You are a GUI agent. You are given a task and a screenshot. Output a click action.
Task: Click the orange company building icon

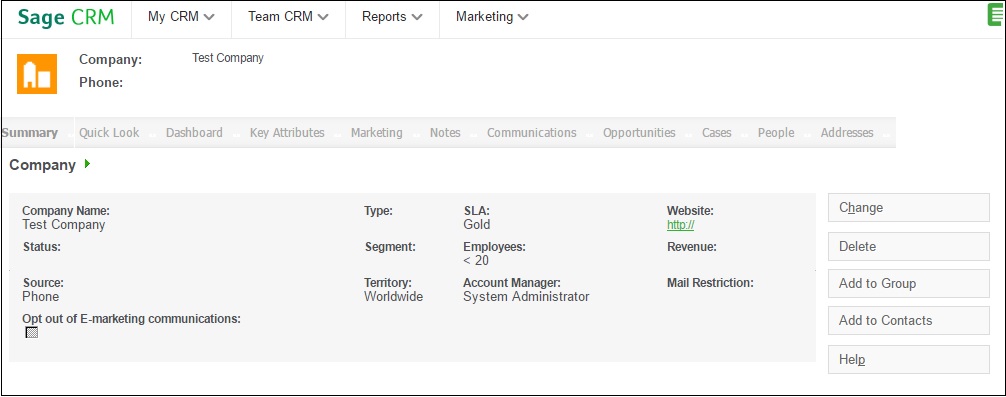coord(37,74)
